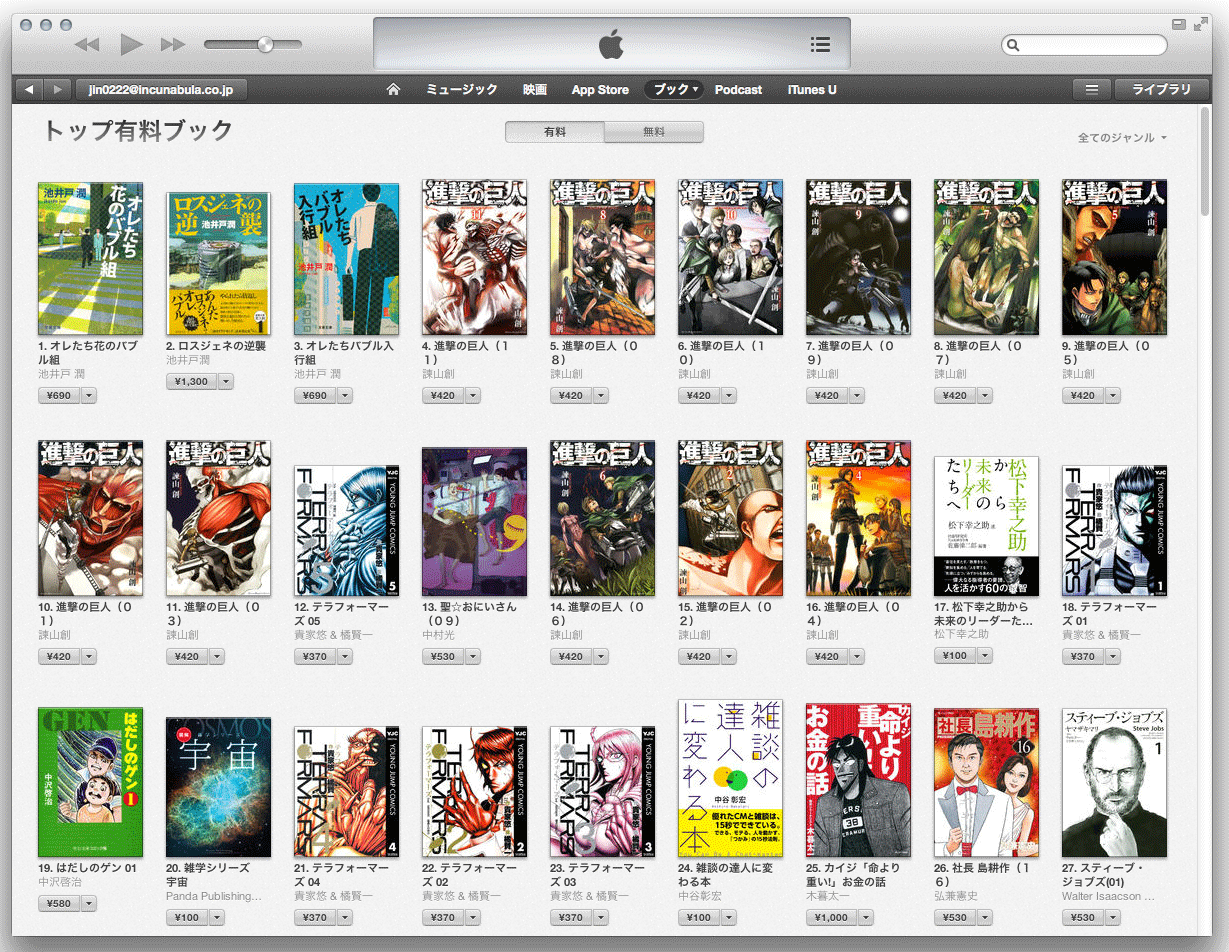The image size is (1229, 952).
Task: Open the Up Next list icon
Action: click(x=820, y=44)
